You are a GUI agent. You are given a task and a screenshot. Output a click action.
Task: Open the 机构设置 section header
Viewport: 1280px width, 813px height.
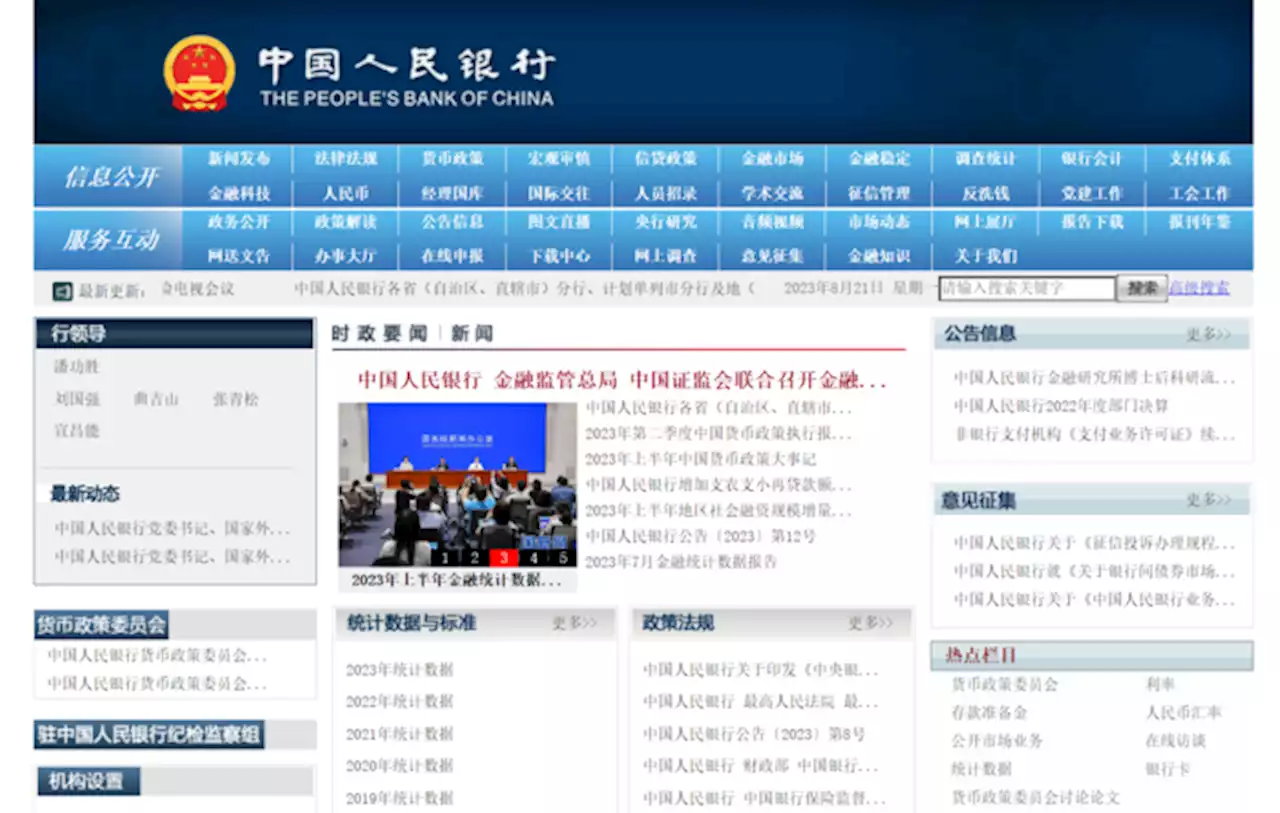coord(87,781)
